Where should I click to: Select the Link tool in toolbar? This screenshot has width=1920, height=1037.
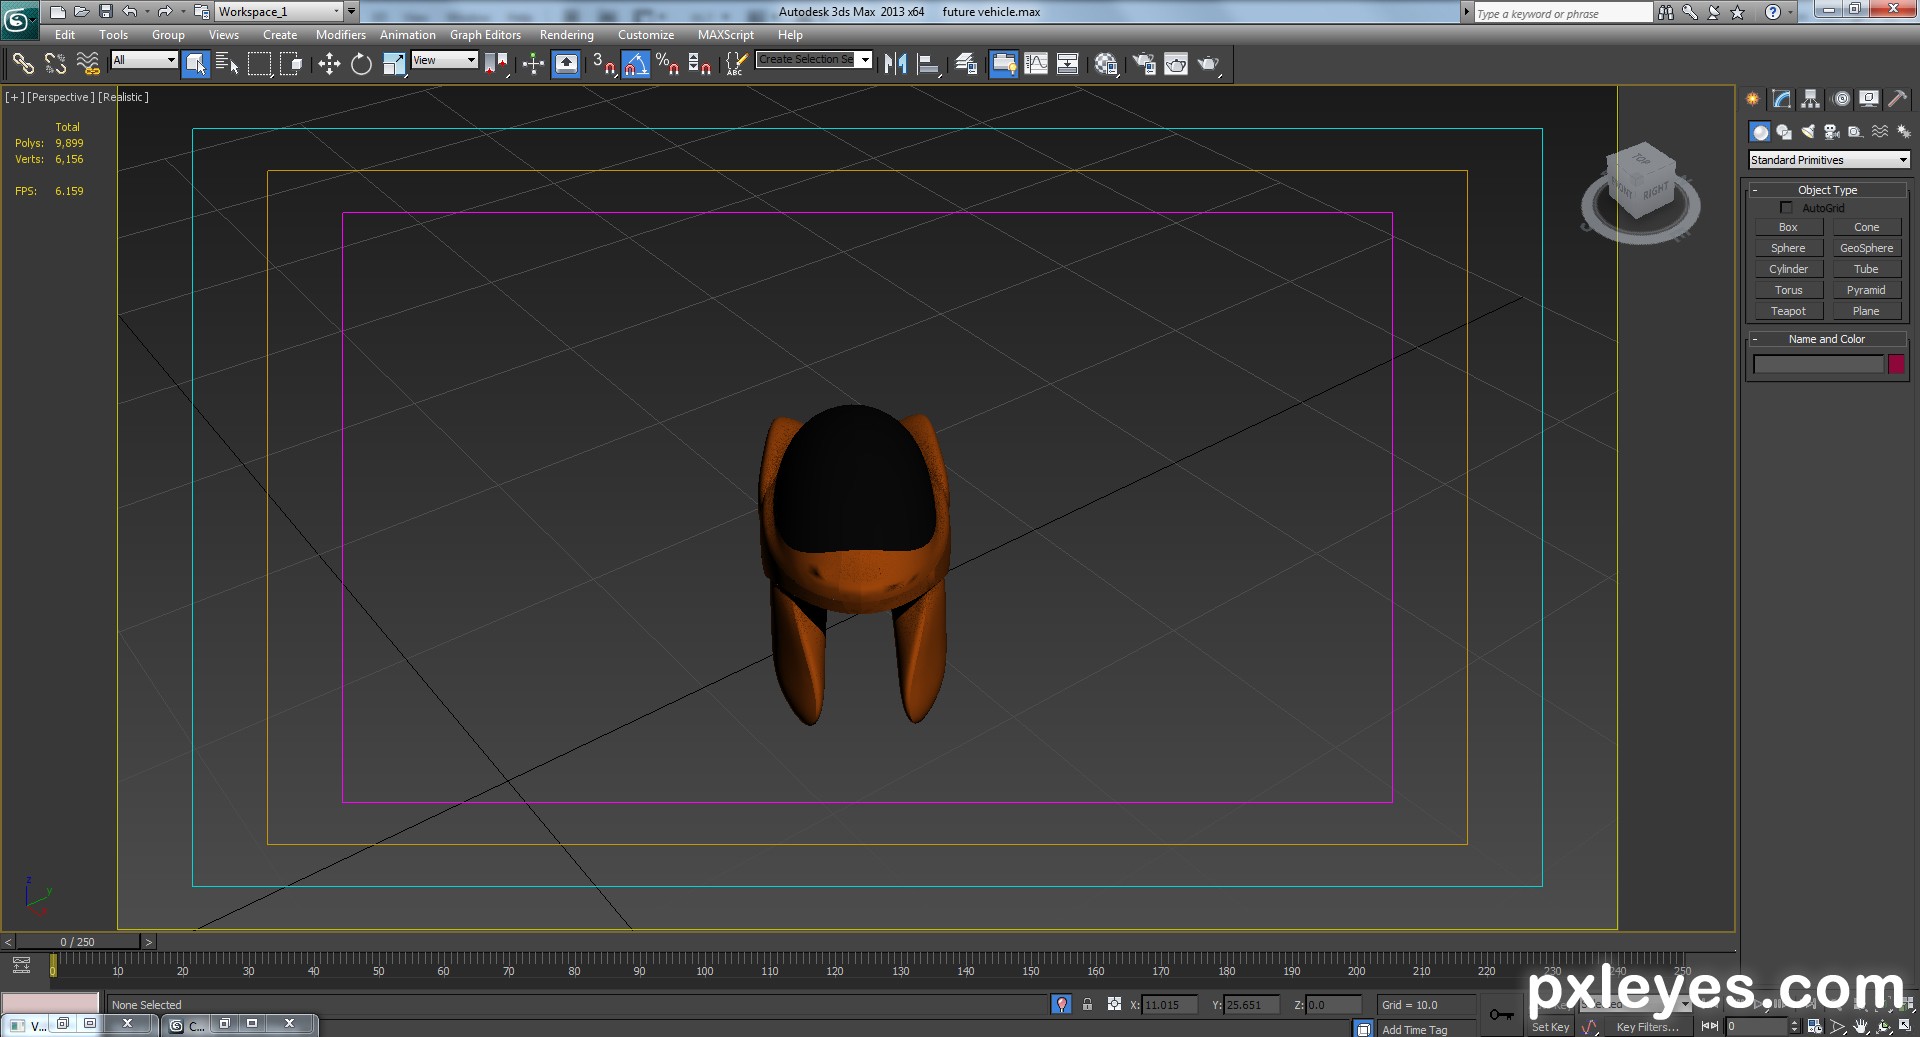coord(23,64)
